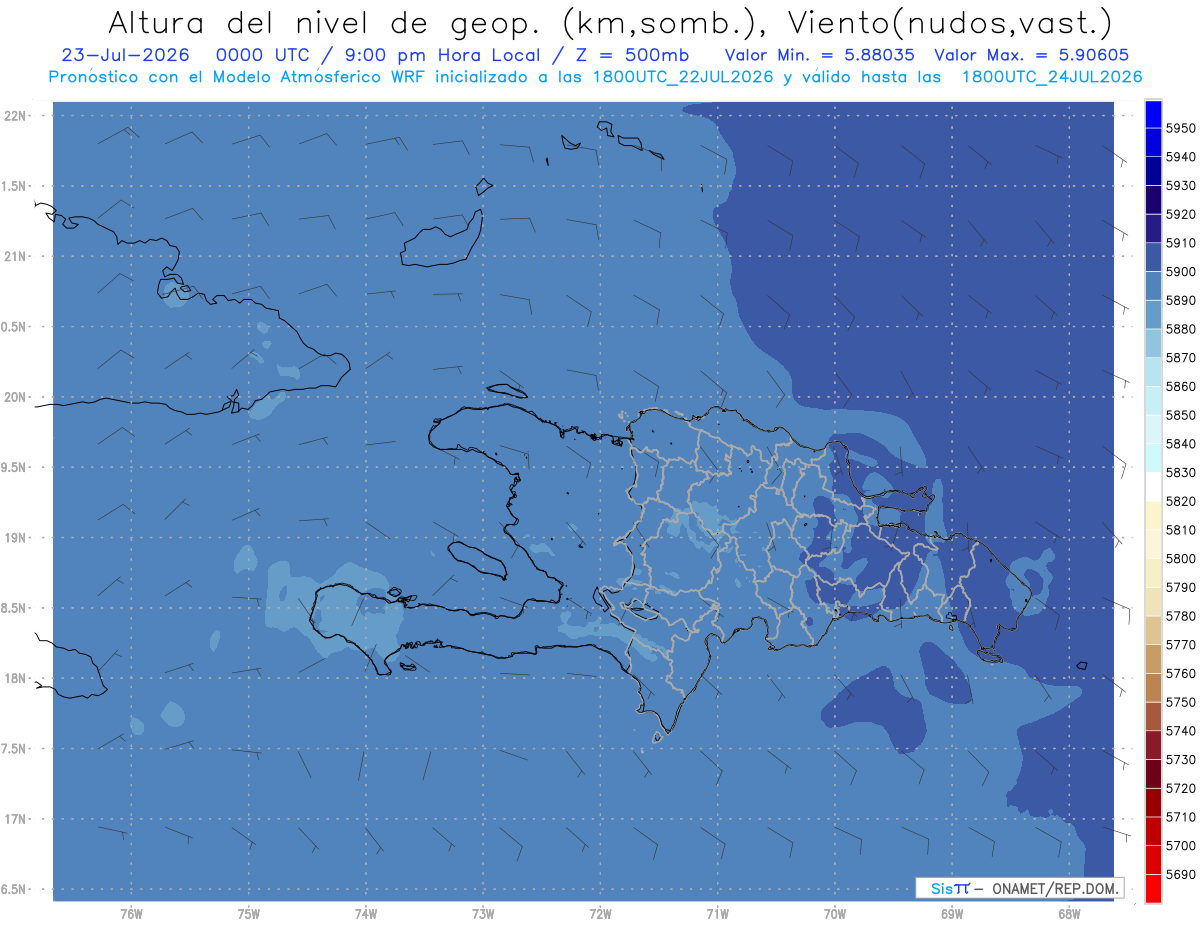The image size is (1200, 927).
Task: Click the 21N latitude label
Action: coord(16,257)
